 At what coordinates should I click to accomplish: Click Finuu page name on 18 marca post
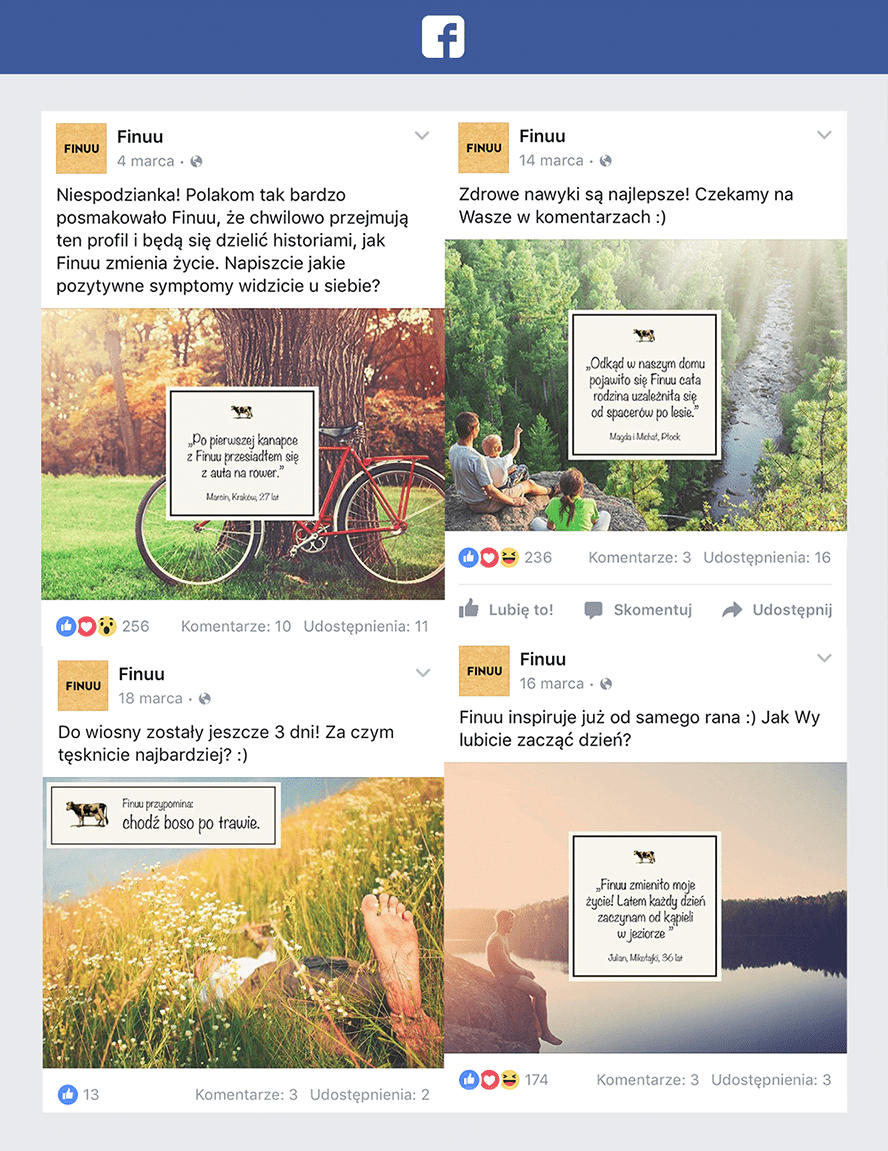(142, 674)
